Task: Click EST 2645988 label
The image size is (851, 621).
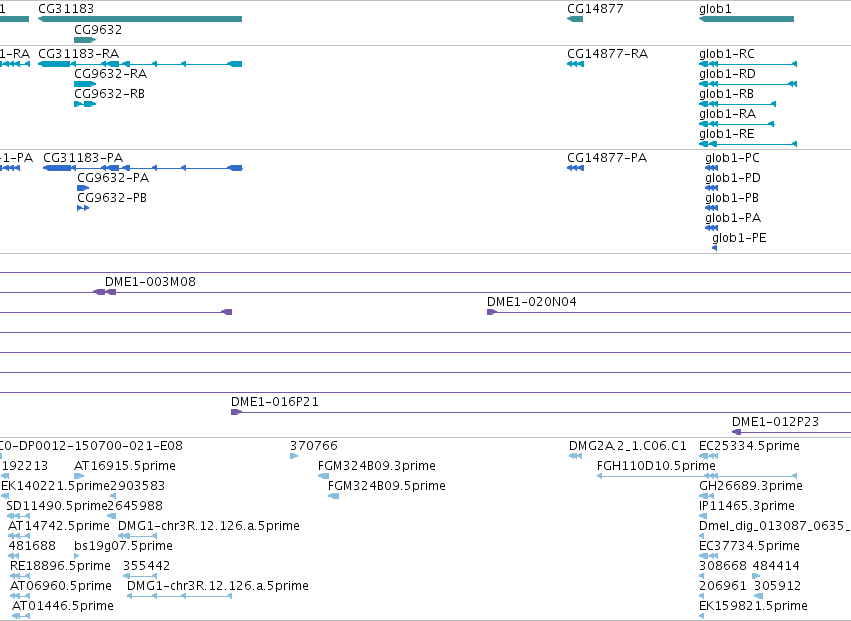Action: [135, 506]
